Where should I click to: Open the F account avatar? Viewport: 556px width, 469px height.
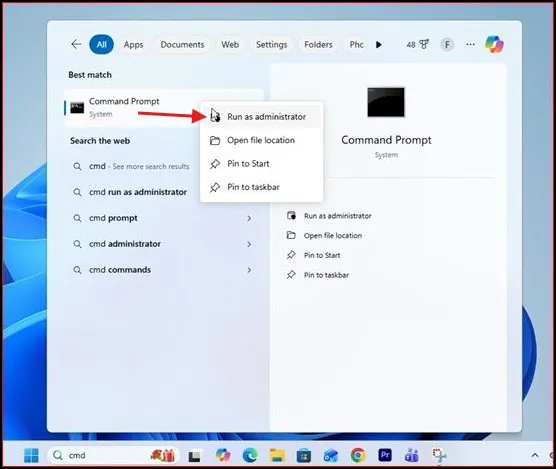coord(447,45)
